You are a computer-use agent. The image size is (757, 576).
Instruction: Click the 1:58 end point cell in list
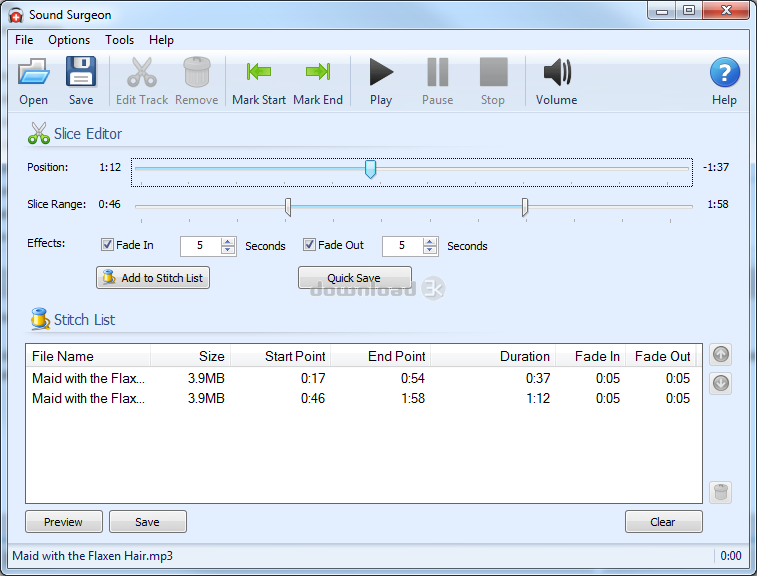[x=413, y=398]
